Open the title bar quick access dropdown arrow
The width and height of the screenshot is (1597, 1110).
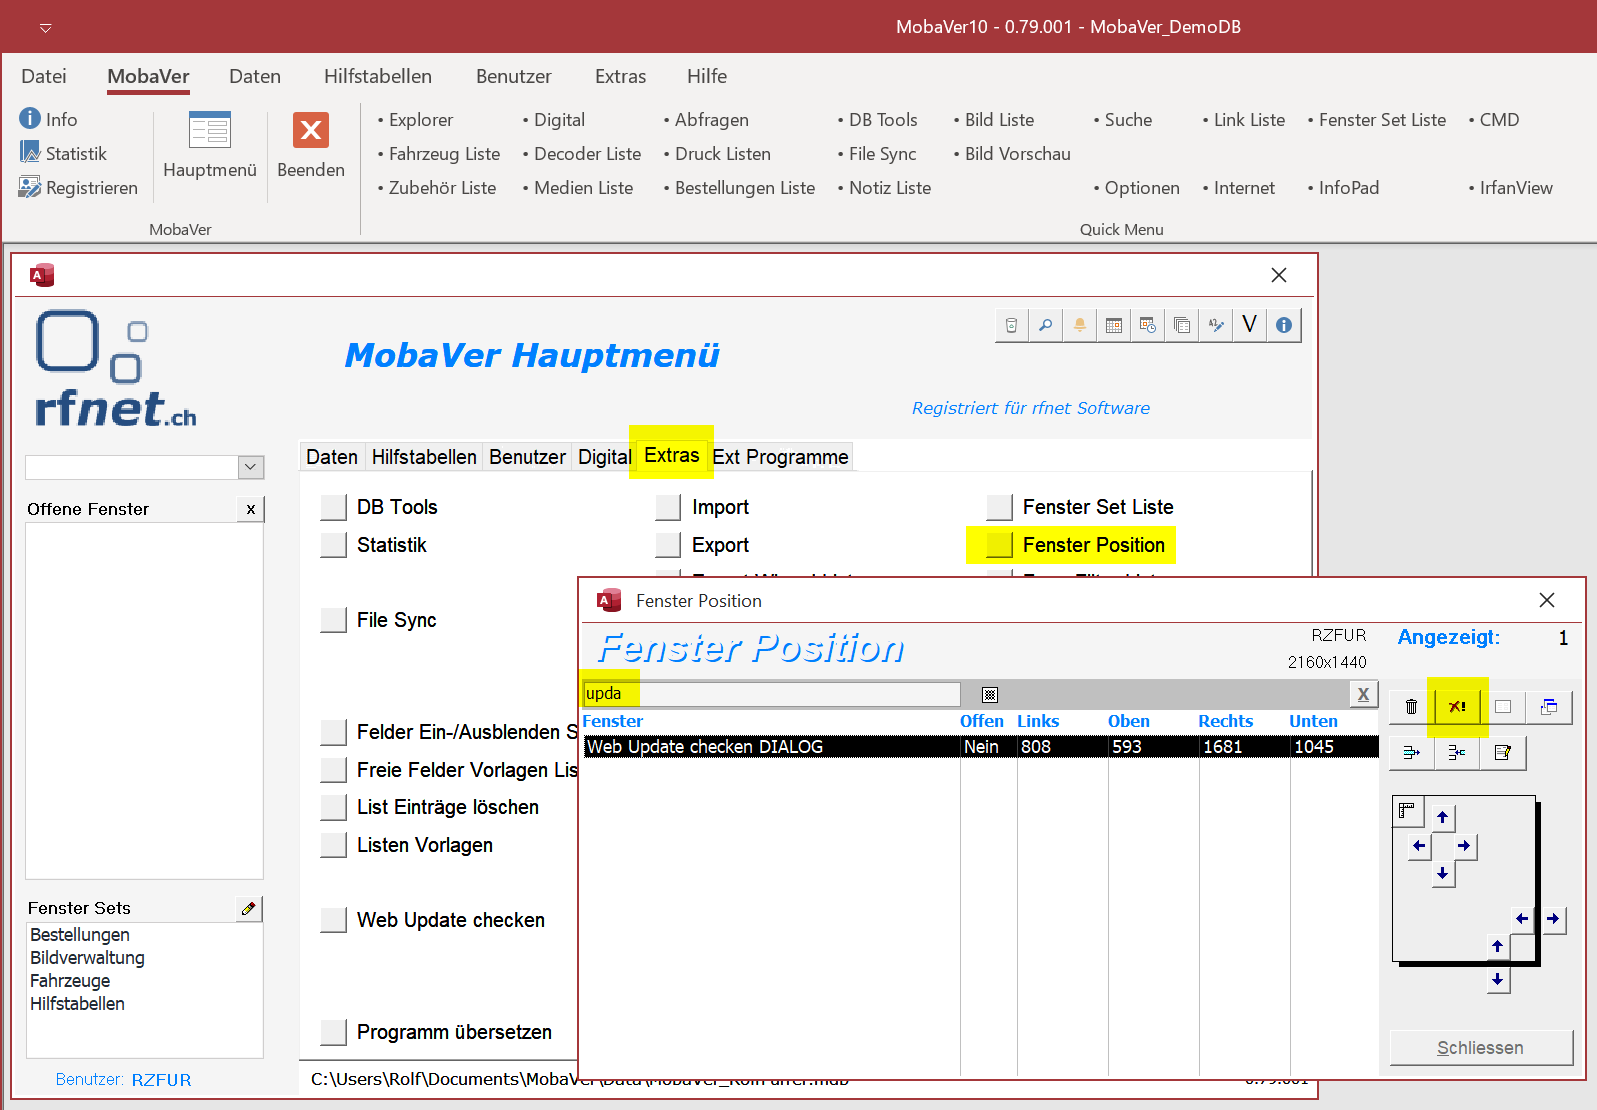point(45,28)
